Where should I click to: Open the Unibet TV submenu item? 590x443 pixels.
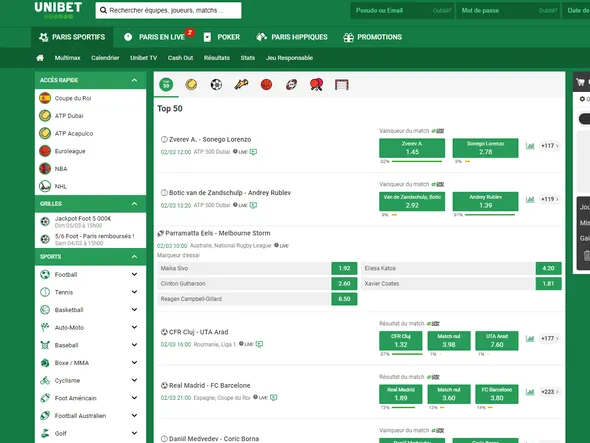click(143, 58)
